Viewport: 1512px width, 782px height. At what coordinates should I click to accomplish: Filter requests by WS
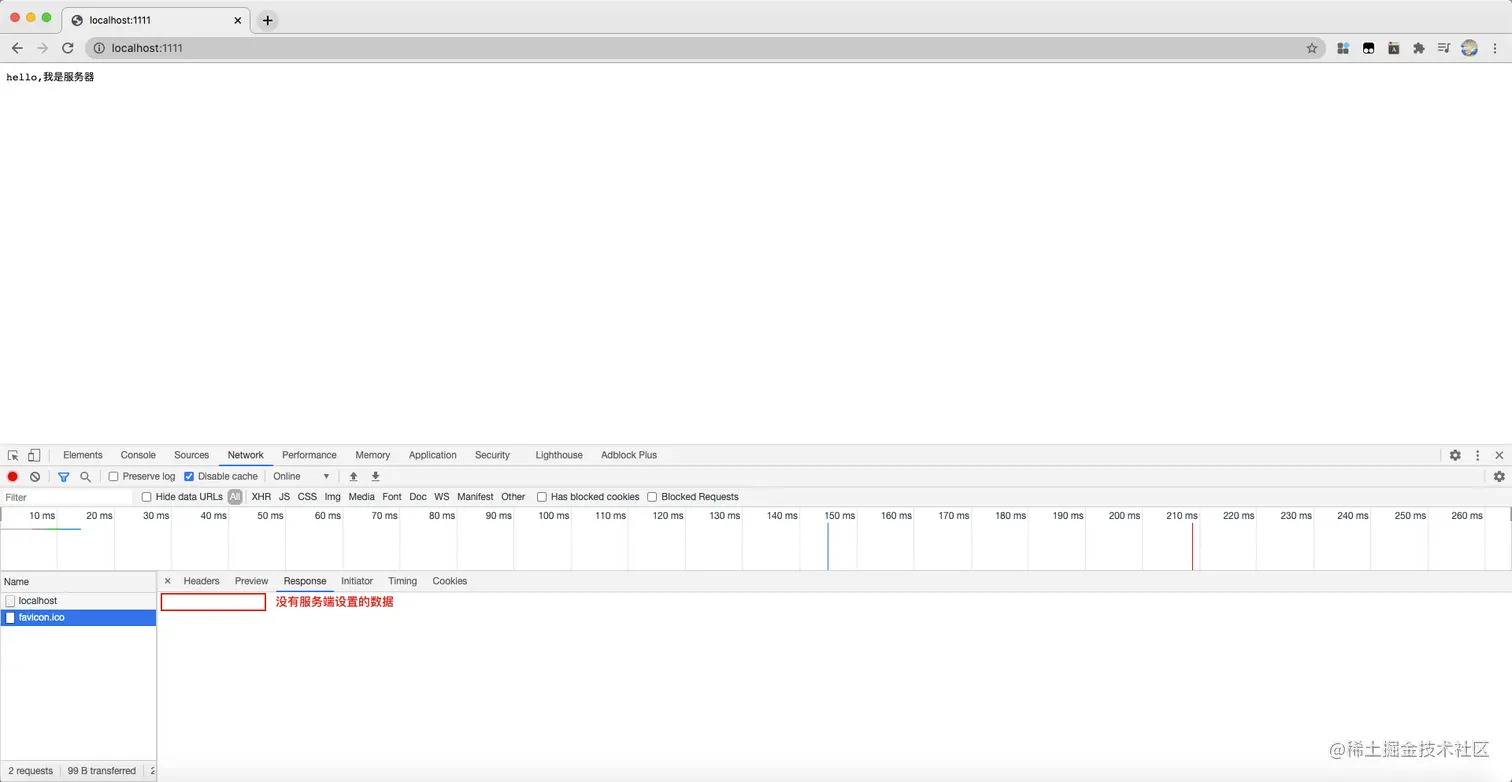click(442, 497)
